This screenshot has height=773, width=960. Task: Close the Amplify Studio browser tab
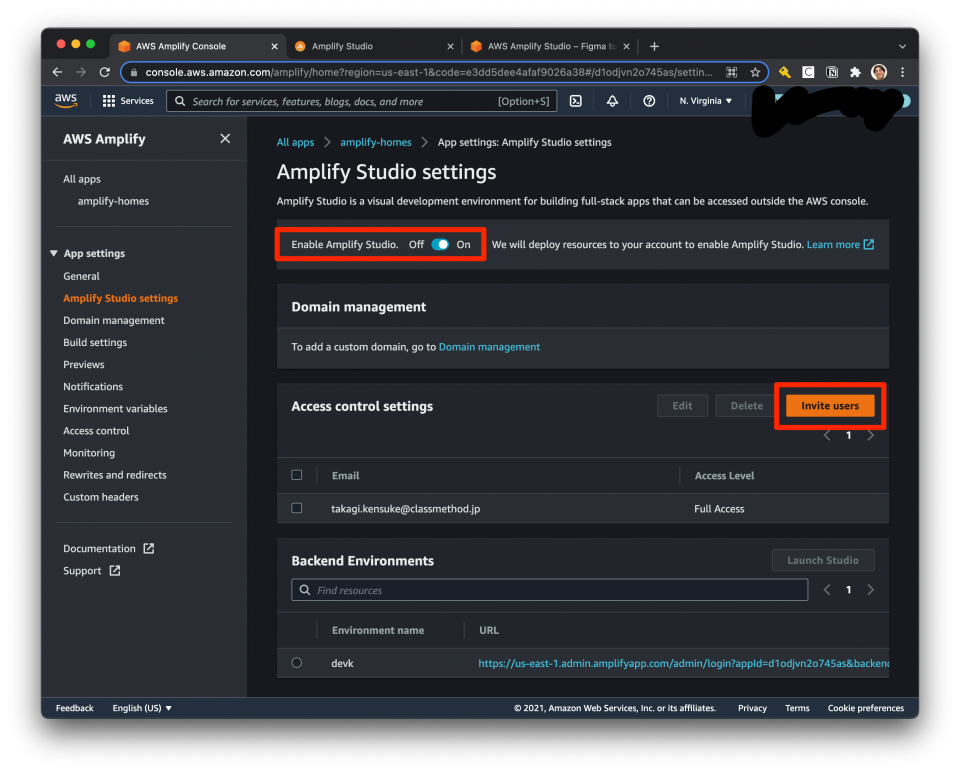pos(450,47)
